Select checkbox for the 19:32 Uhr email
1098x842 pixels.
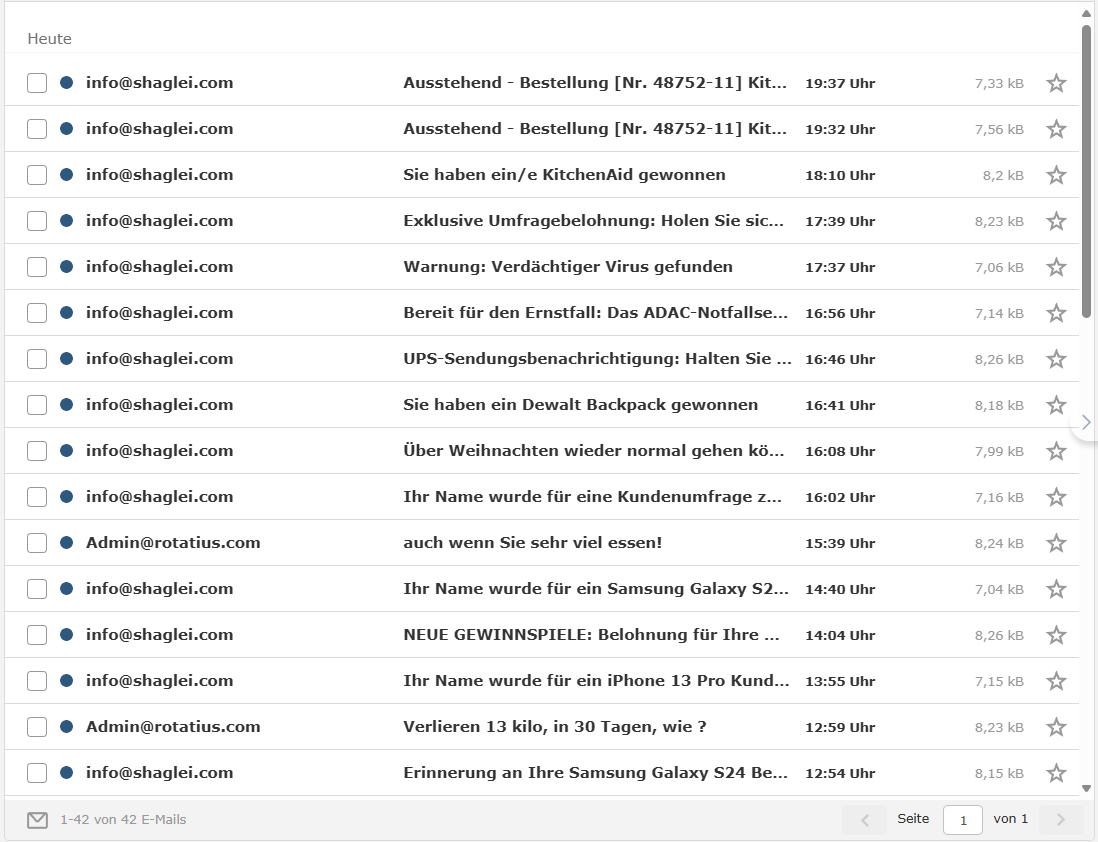click(37, 129)
